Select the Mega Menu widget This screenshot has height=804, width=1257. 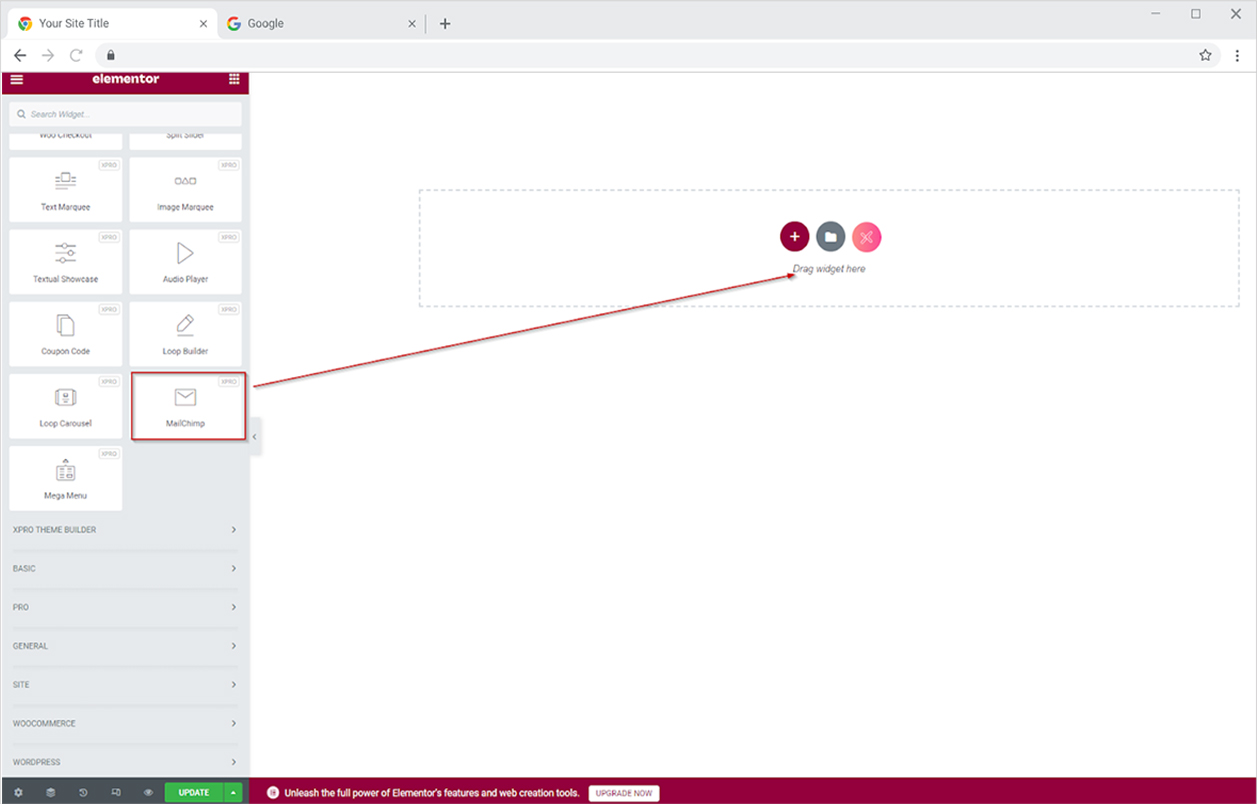click(66, 478)
